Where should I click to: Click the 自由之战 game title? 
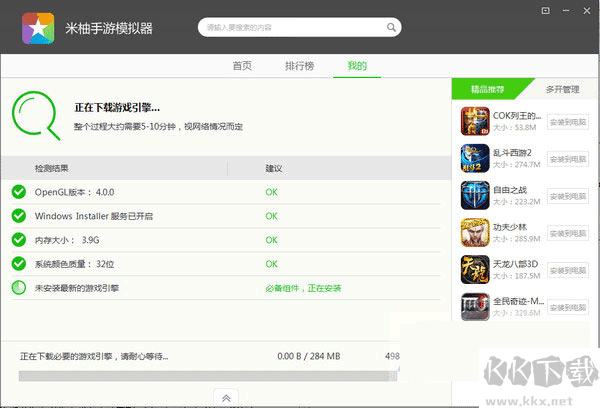click(x=510, y=190)
